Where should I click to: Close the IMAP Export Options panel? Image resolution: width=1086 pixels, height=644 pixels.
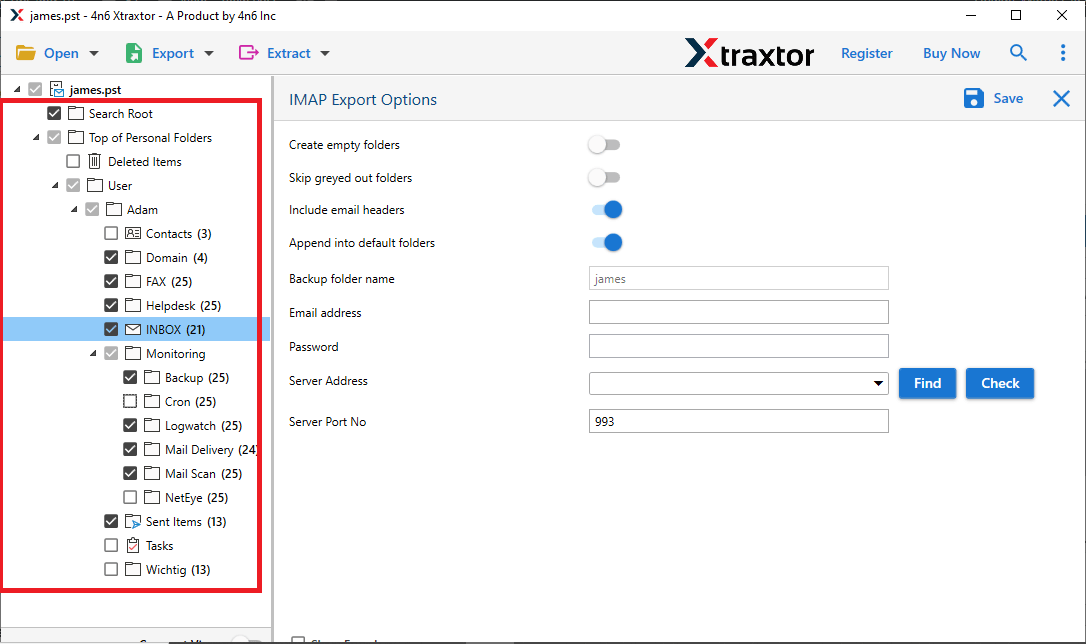(x=1061, y=98)
